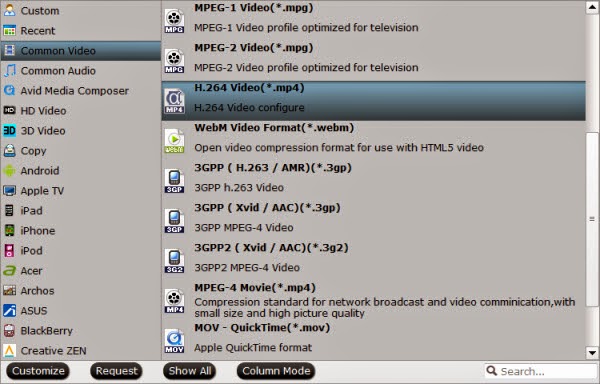Click the HD Video icon
Viewport: 600px width, 384px height.
pyautogui.click(x=10, y=110)
